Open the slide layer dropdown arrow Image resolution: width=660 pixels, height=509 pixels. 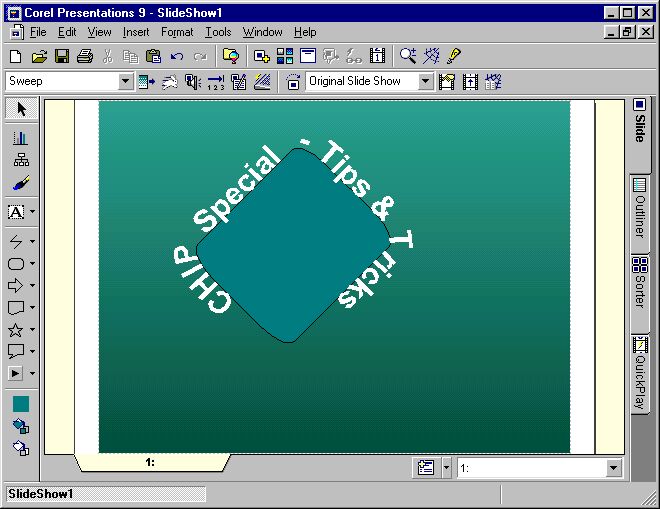[x=446, y=467]
